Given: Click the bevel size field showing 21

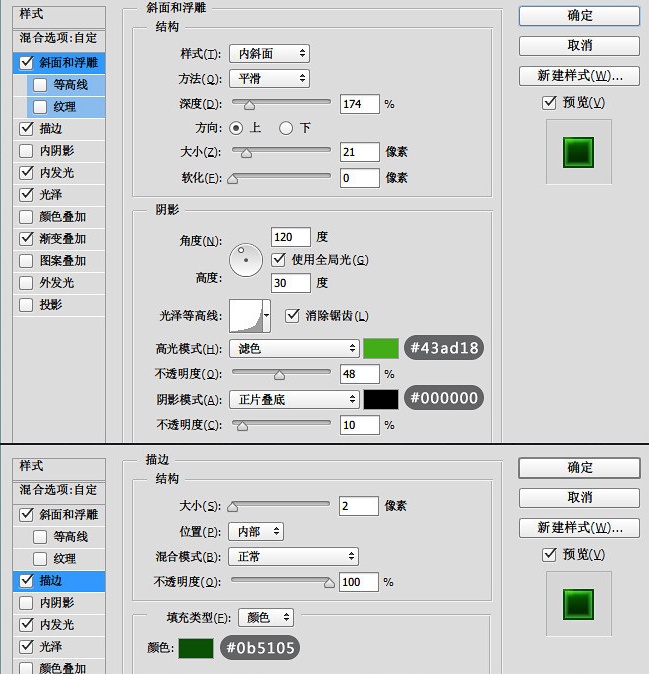Looking at the screenshot, I should [360, 152].
